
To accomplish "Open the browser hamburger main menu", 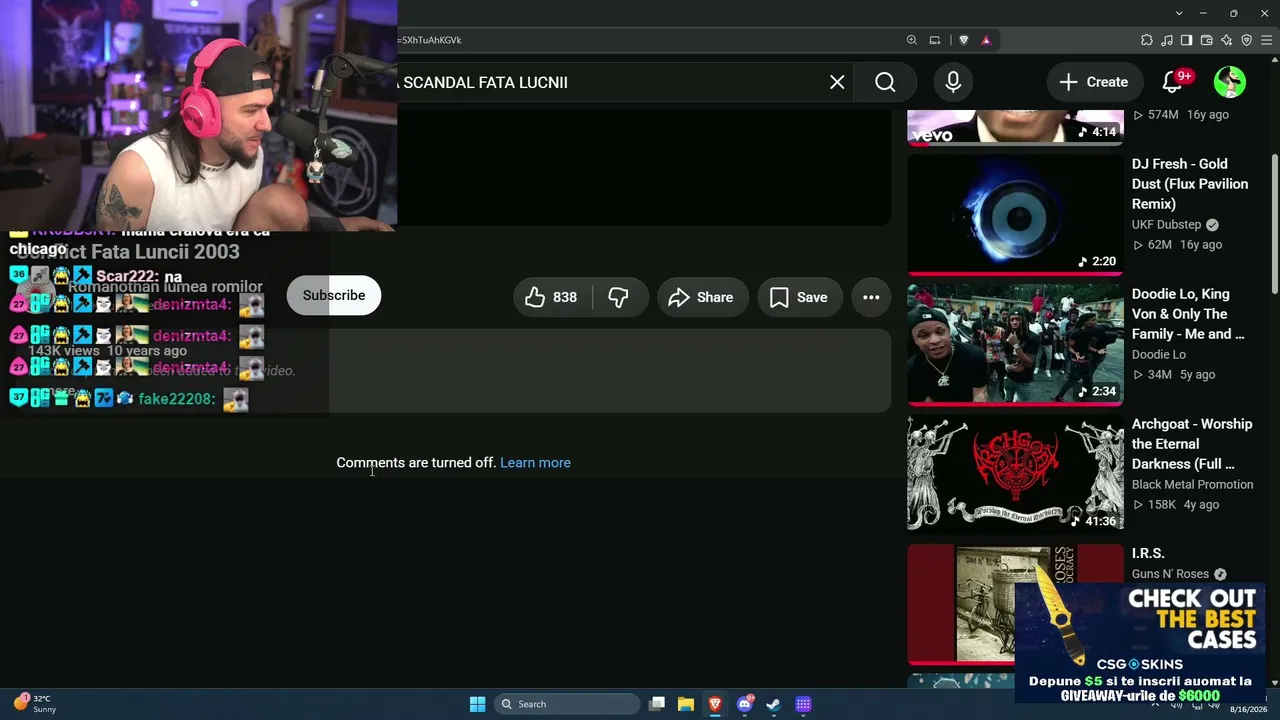I will tap(1267, 40).
